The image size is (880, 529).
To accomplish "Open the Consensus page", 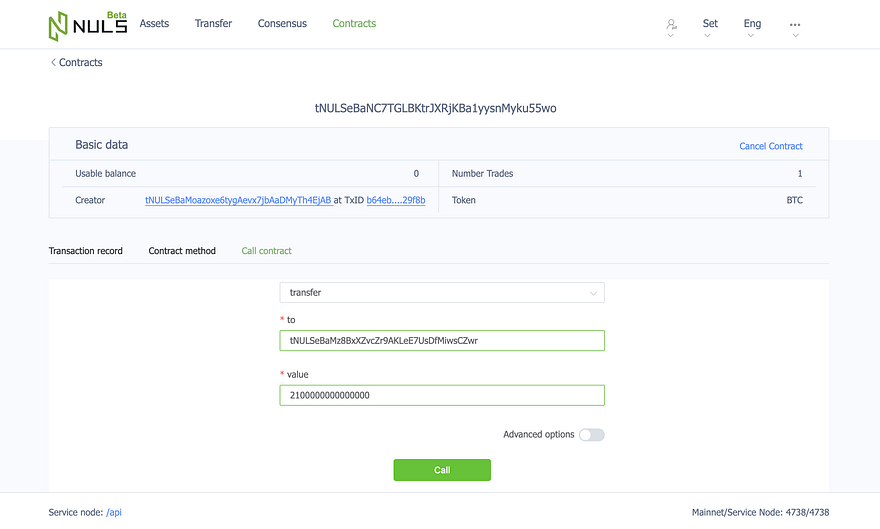I will (x=282, y=24).
